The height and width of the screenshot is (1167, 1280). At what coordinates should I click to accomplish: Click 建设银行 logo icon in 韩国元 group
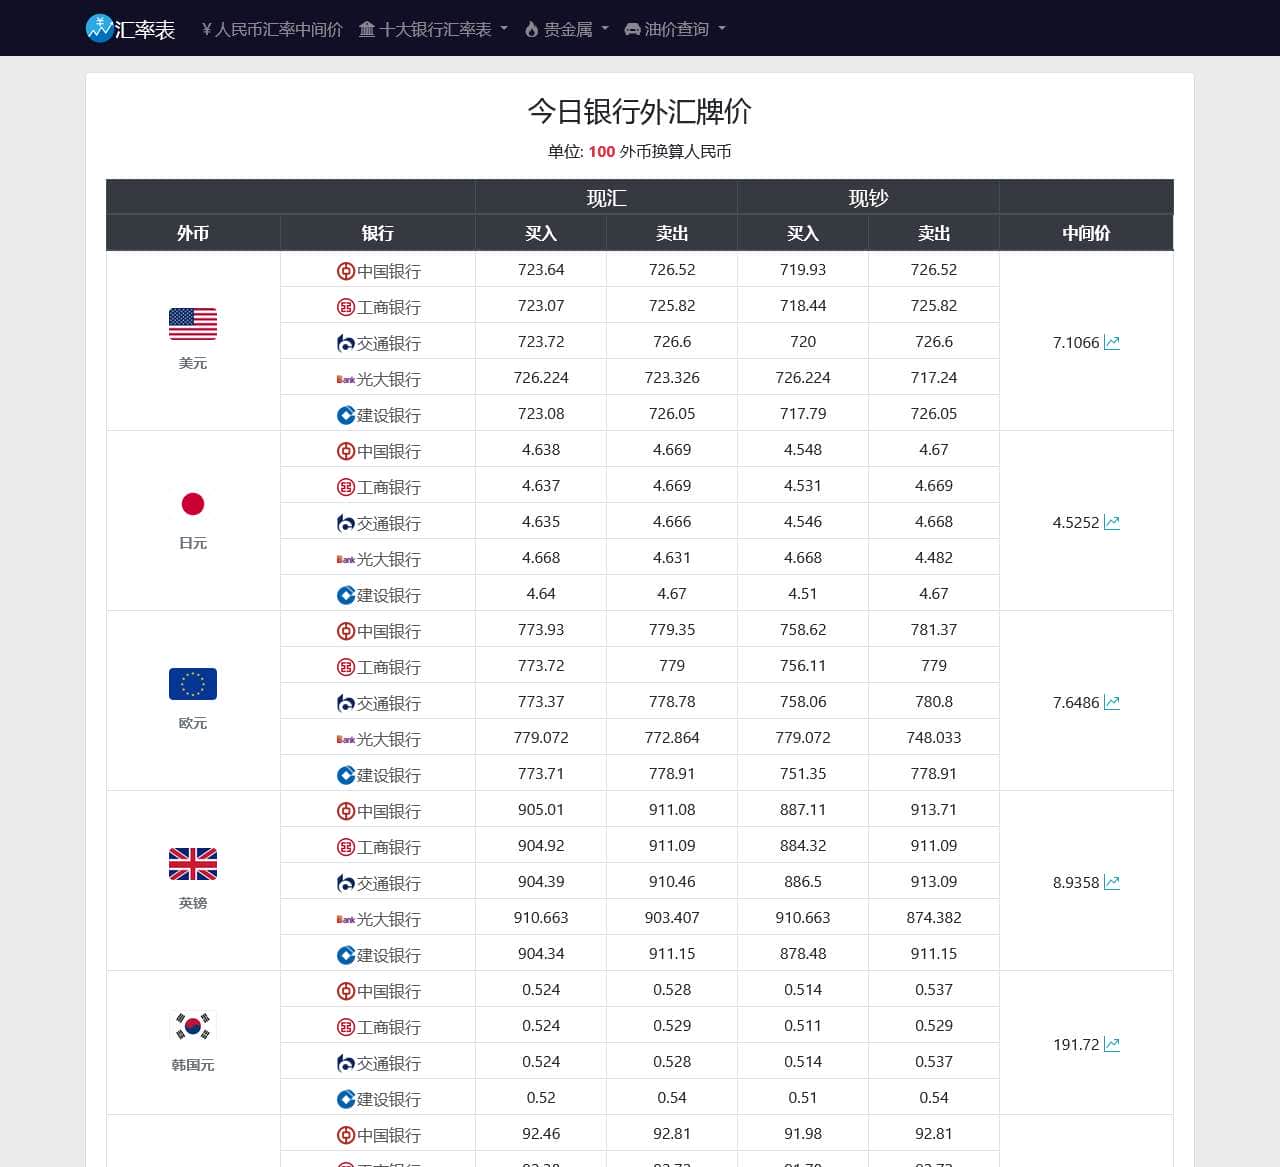click(x=346, y=1099)
